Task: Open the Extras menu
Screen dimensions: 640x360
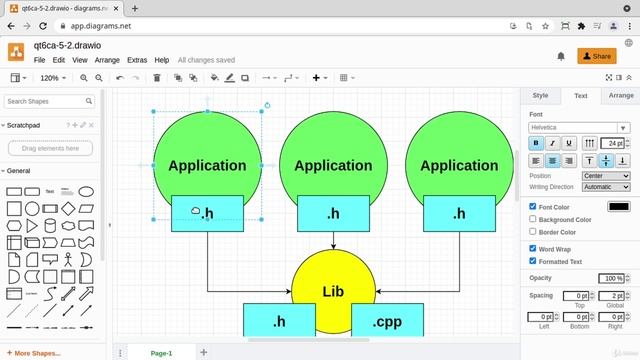Action: point(137,60)
